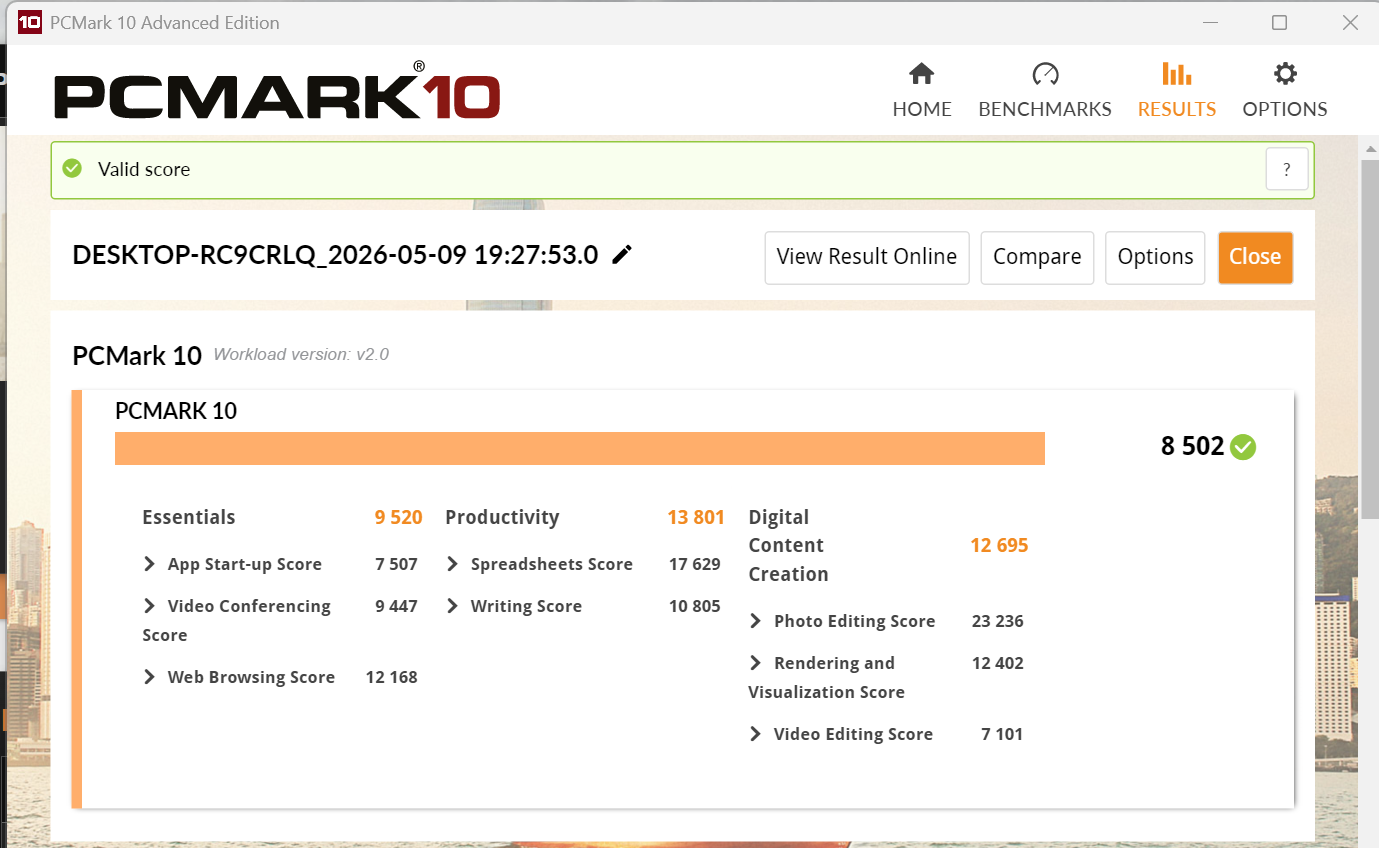Image resolution: width=1379 pixels, height=848 pixels.
Task: Click the Productivity score 13 801
Action: (x=696, y=517)
